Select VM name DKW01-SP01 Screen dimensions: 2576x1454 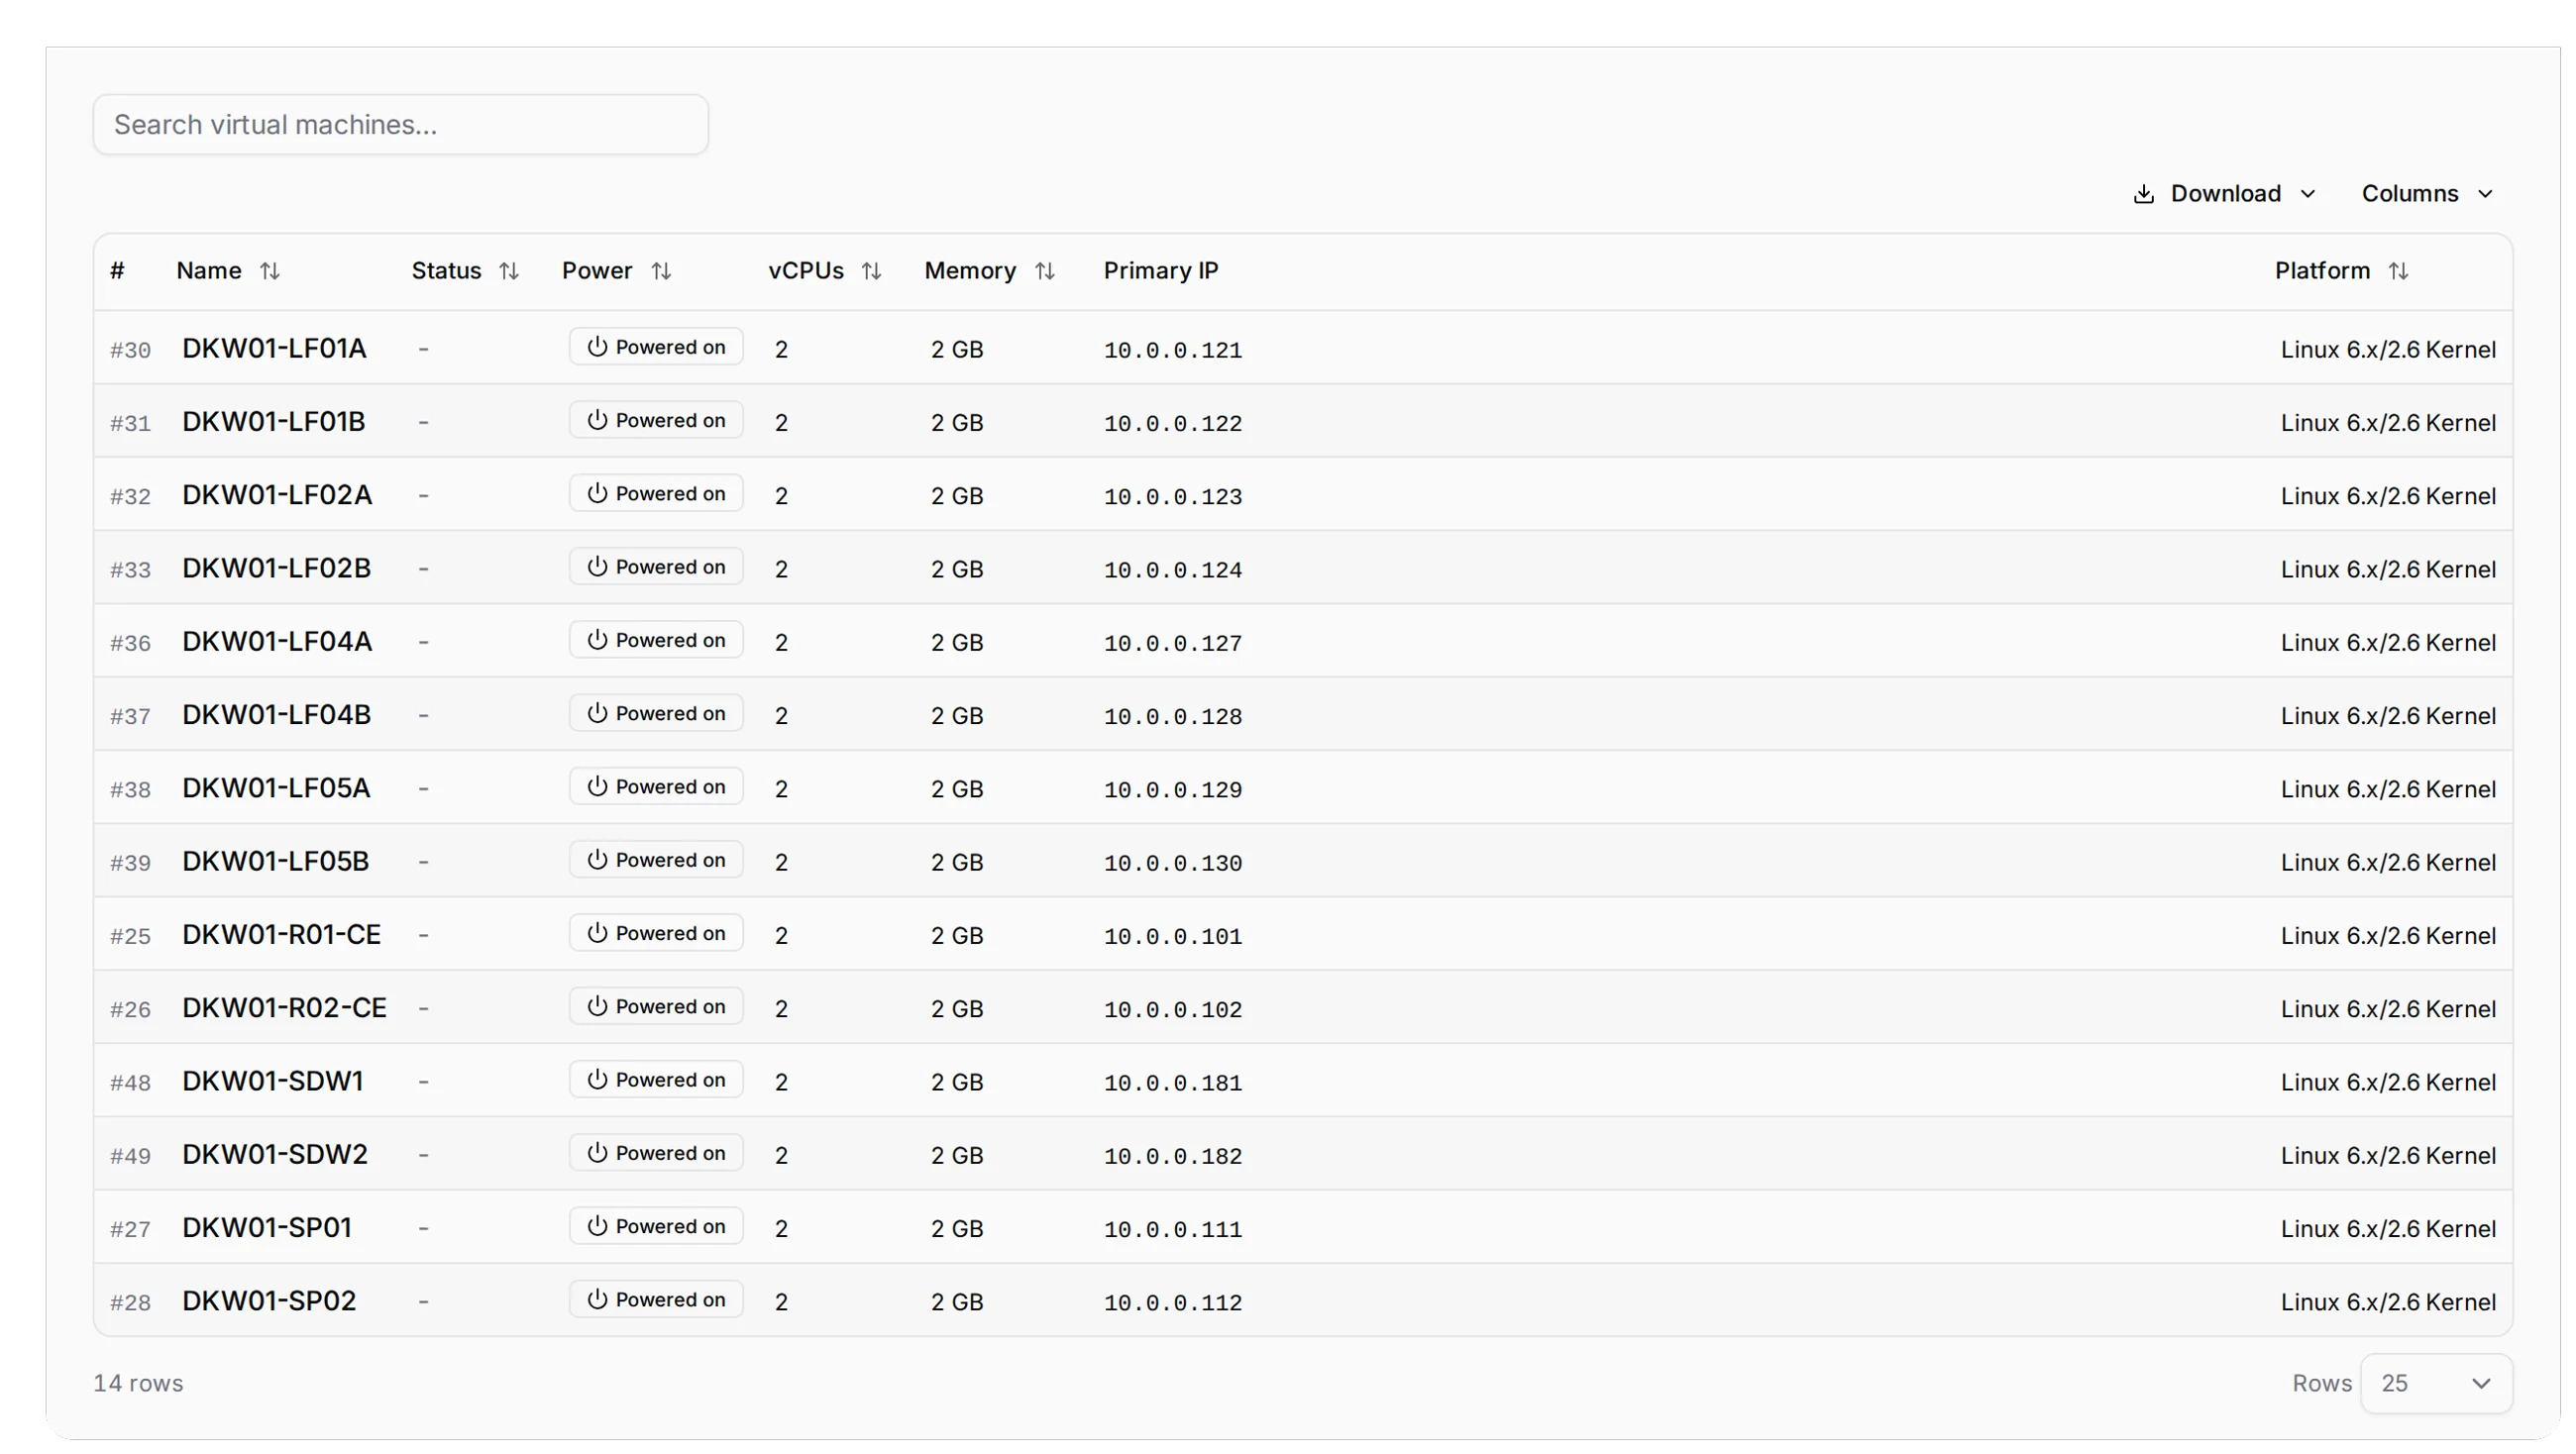(x=267, y=1227)
